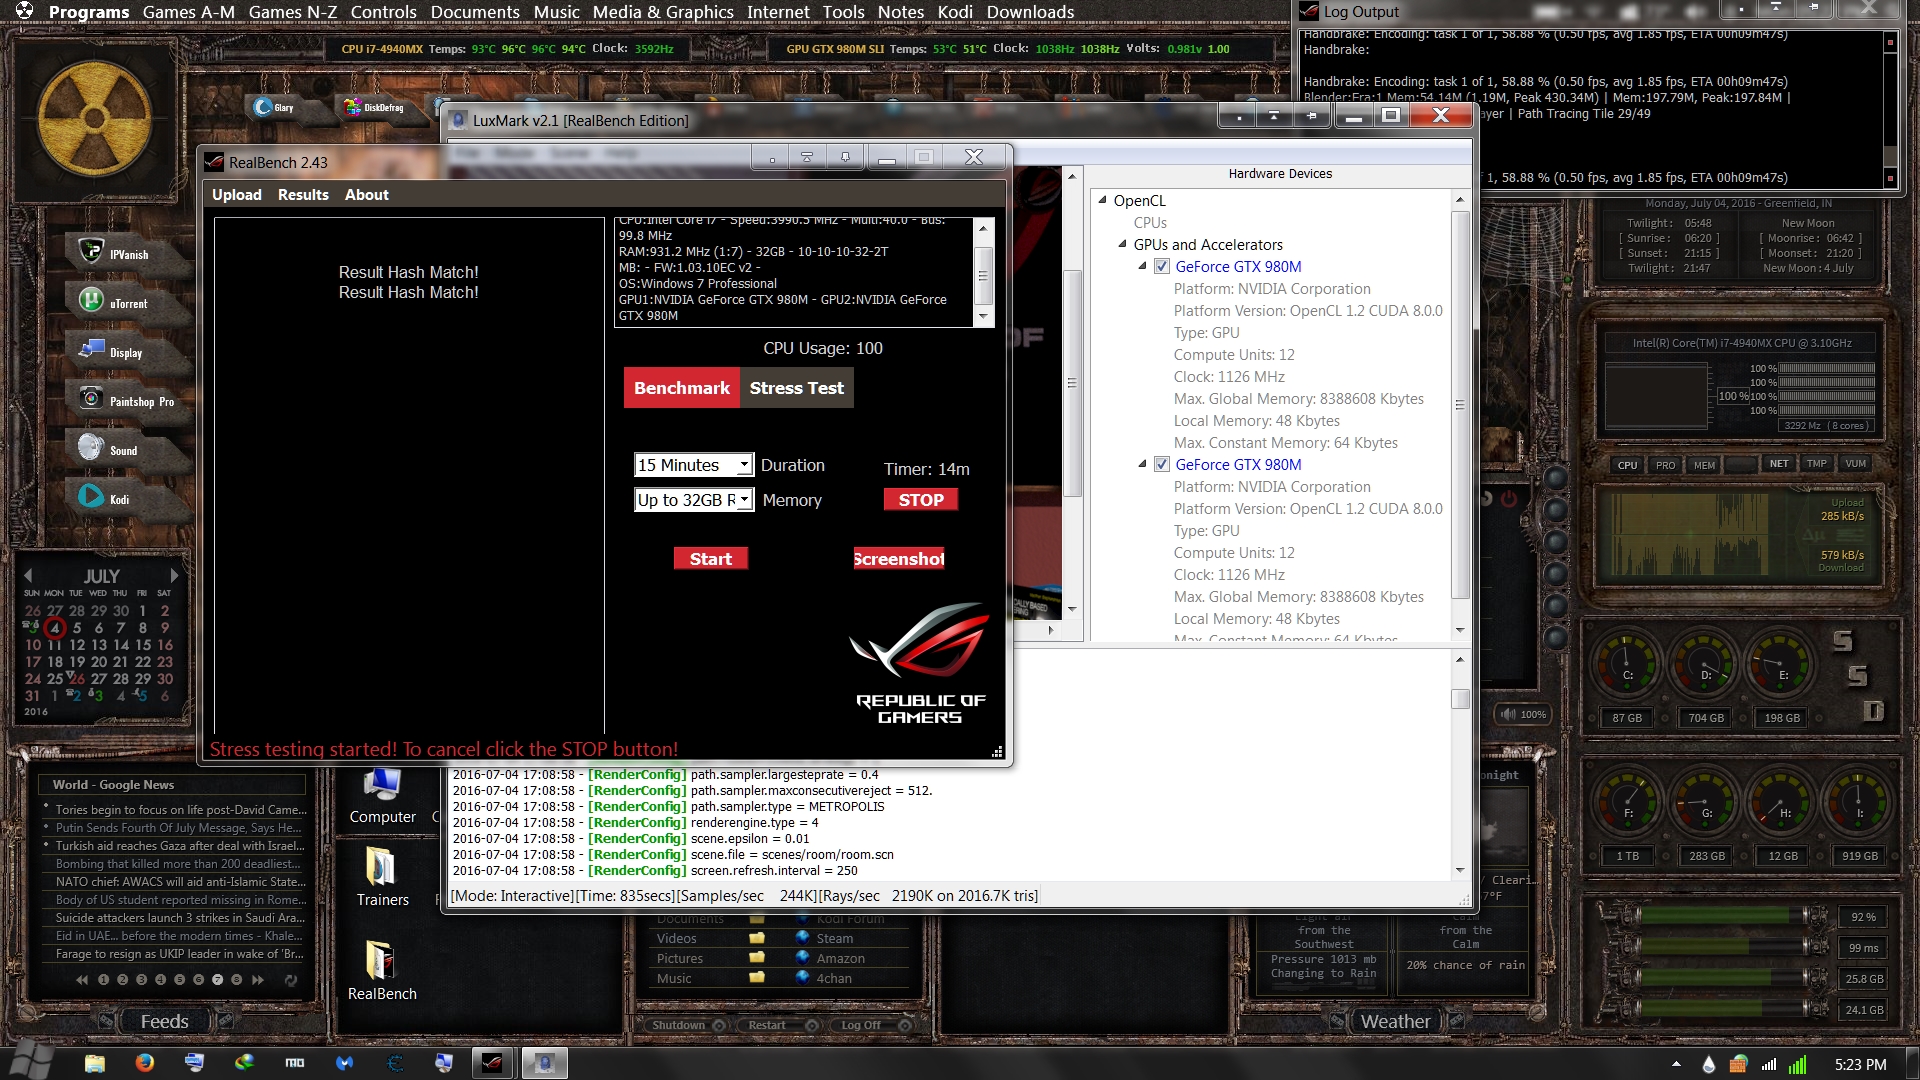Click the Start button in RealBench
This screenshot has width=1920, height=1080.
711,559
